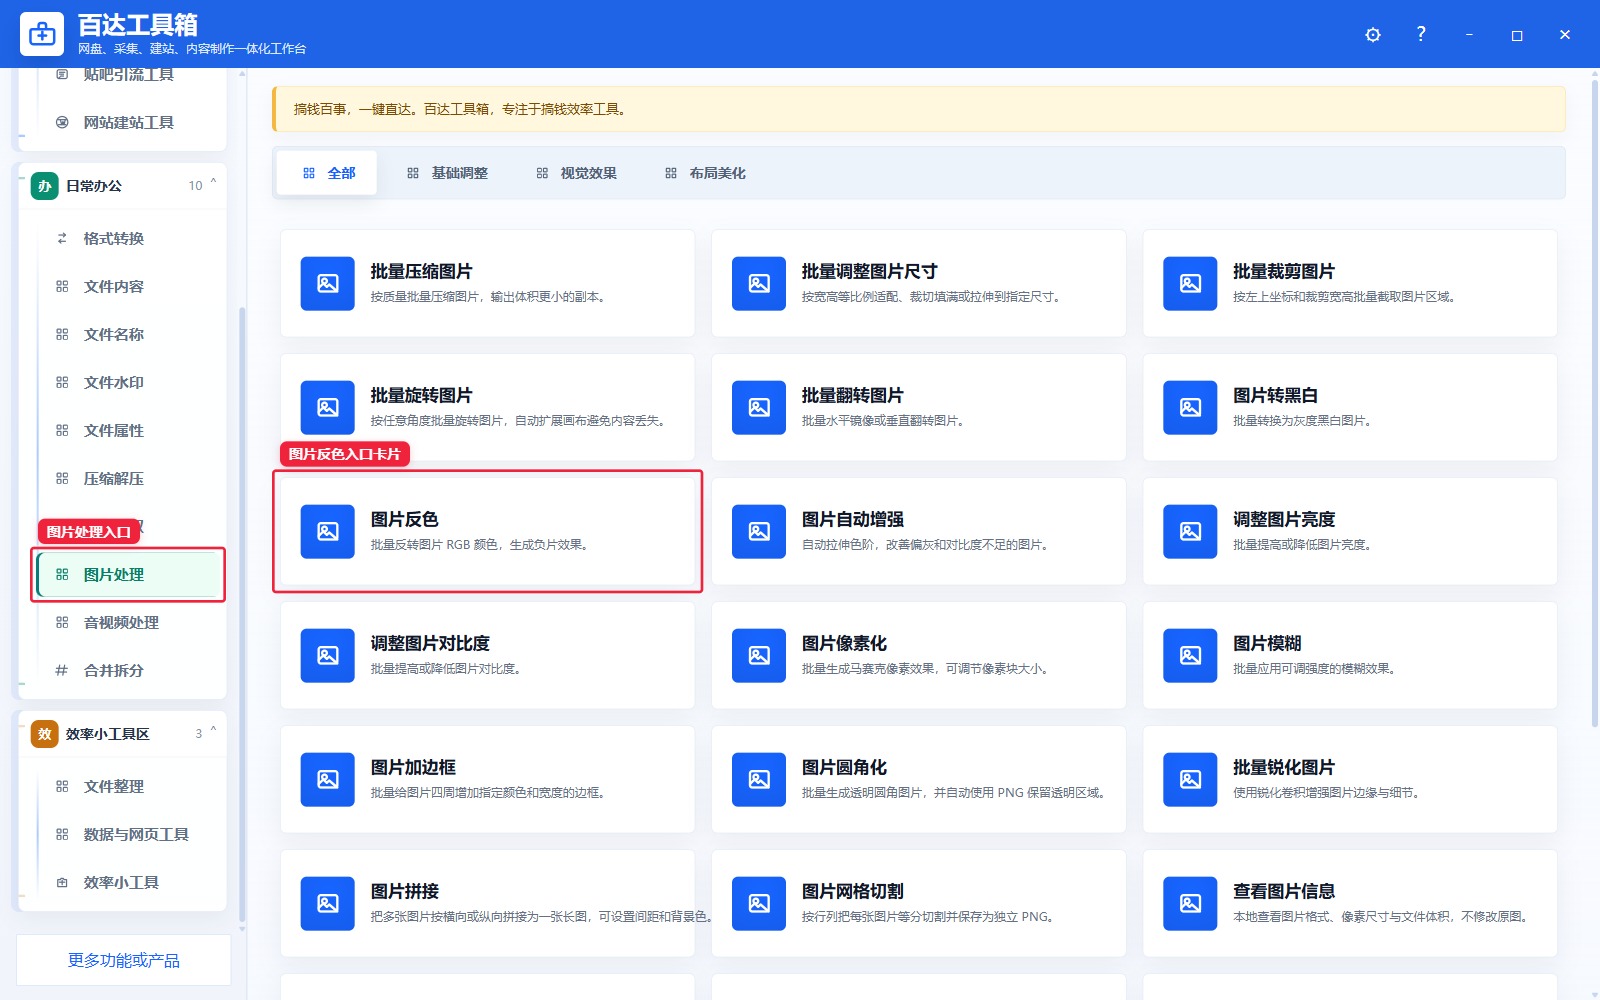1600x1000 pixels.
Task: Click the 图片圆角化 image icon
Action: (x=759, y=779)
